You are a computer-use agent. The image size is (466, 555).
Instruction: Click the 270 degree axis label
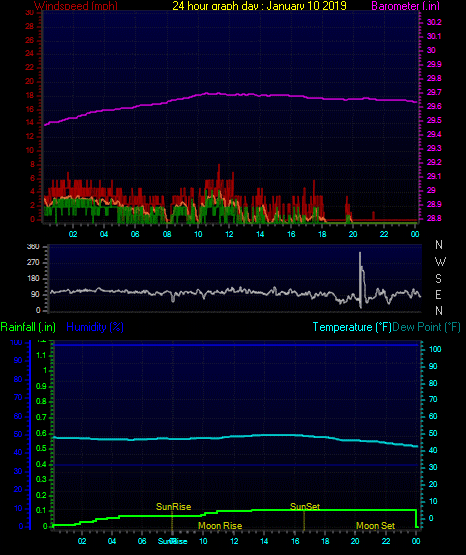(33, 262)
